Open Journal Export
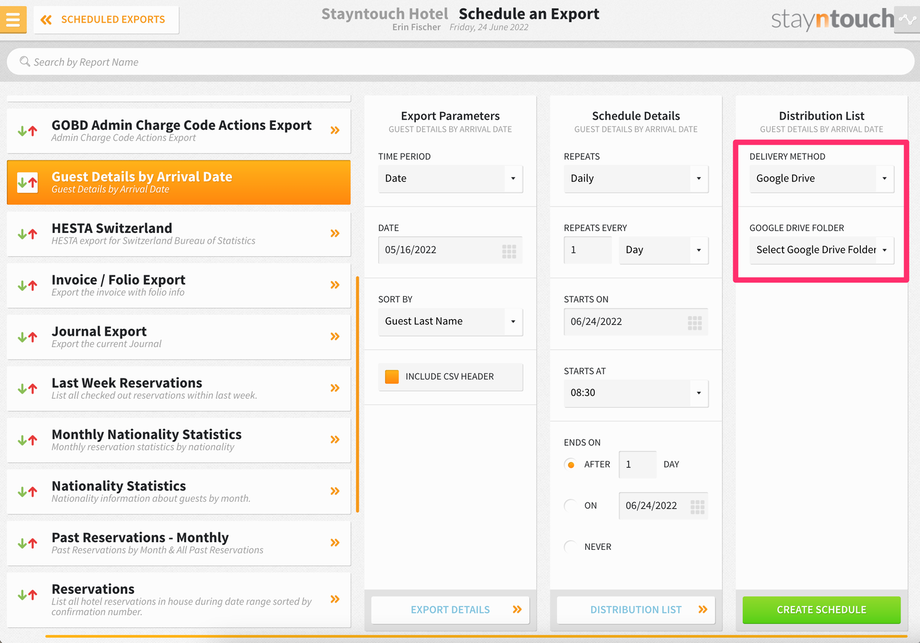This screenshot has height=643, width=920. pos(178,337)
